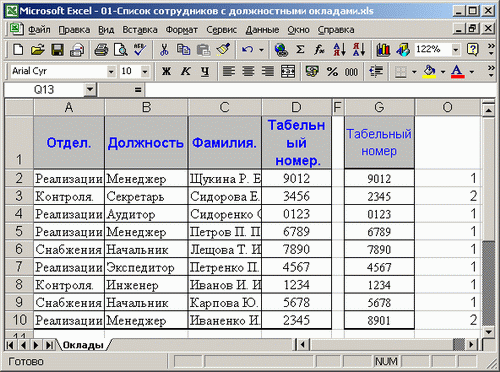Apply currency style icon
The image size is (500, 372).
[312, 71]
